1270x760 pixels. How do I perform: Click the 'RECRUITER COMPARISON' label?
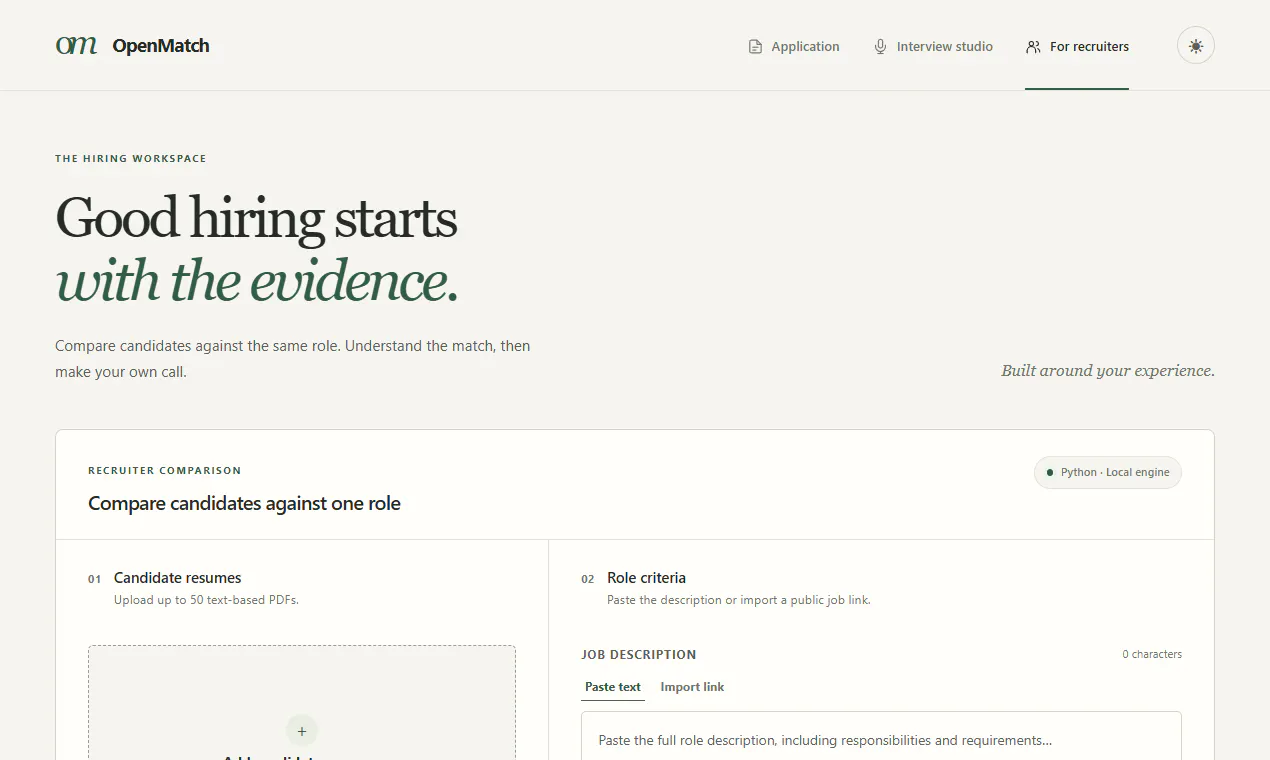pos(165,471)
